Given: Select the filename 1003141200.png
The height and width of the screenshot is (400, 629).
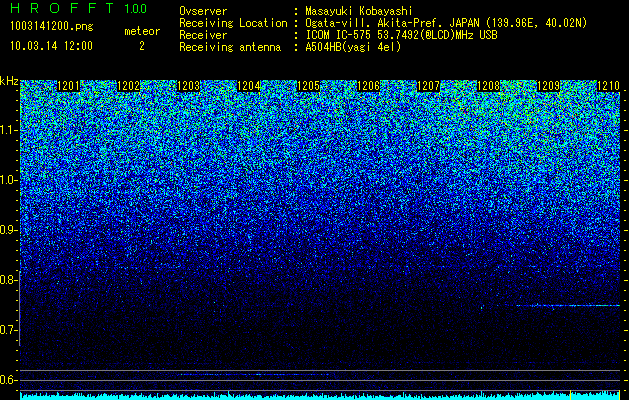Looking at the screenshot, I should click(x=52, y=27).
